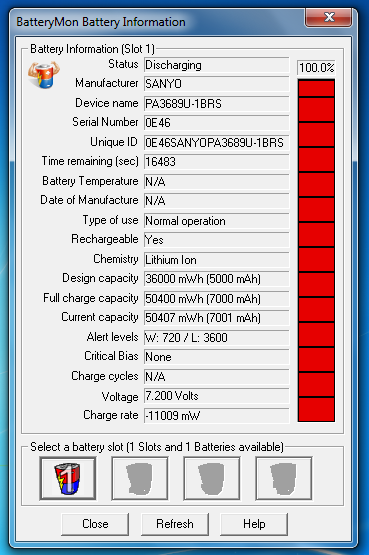The image size is (369, 555).
Task: Click the 'Chemistry' label
Action: point(116,259)
